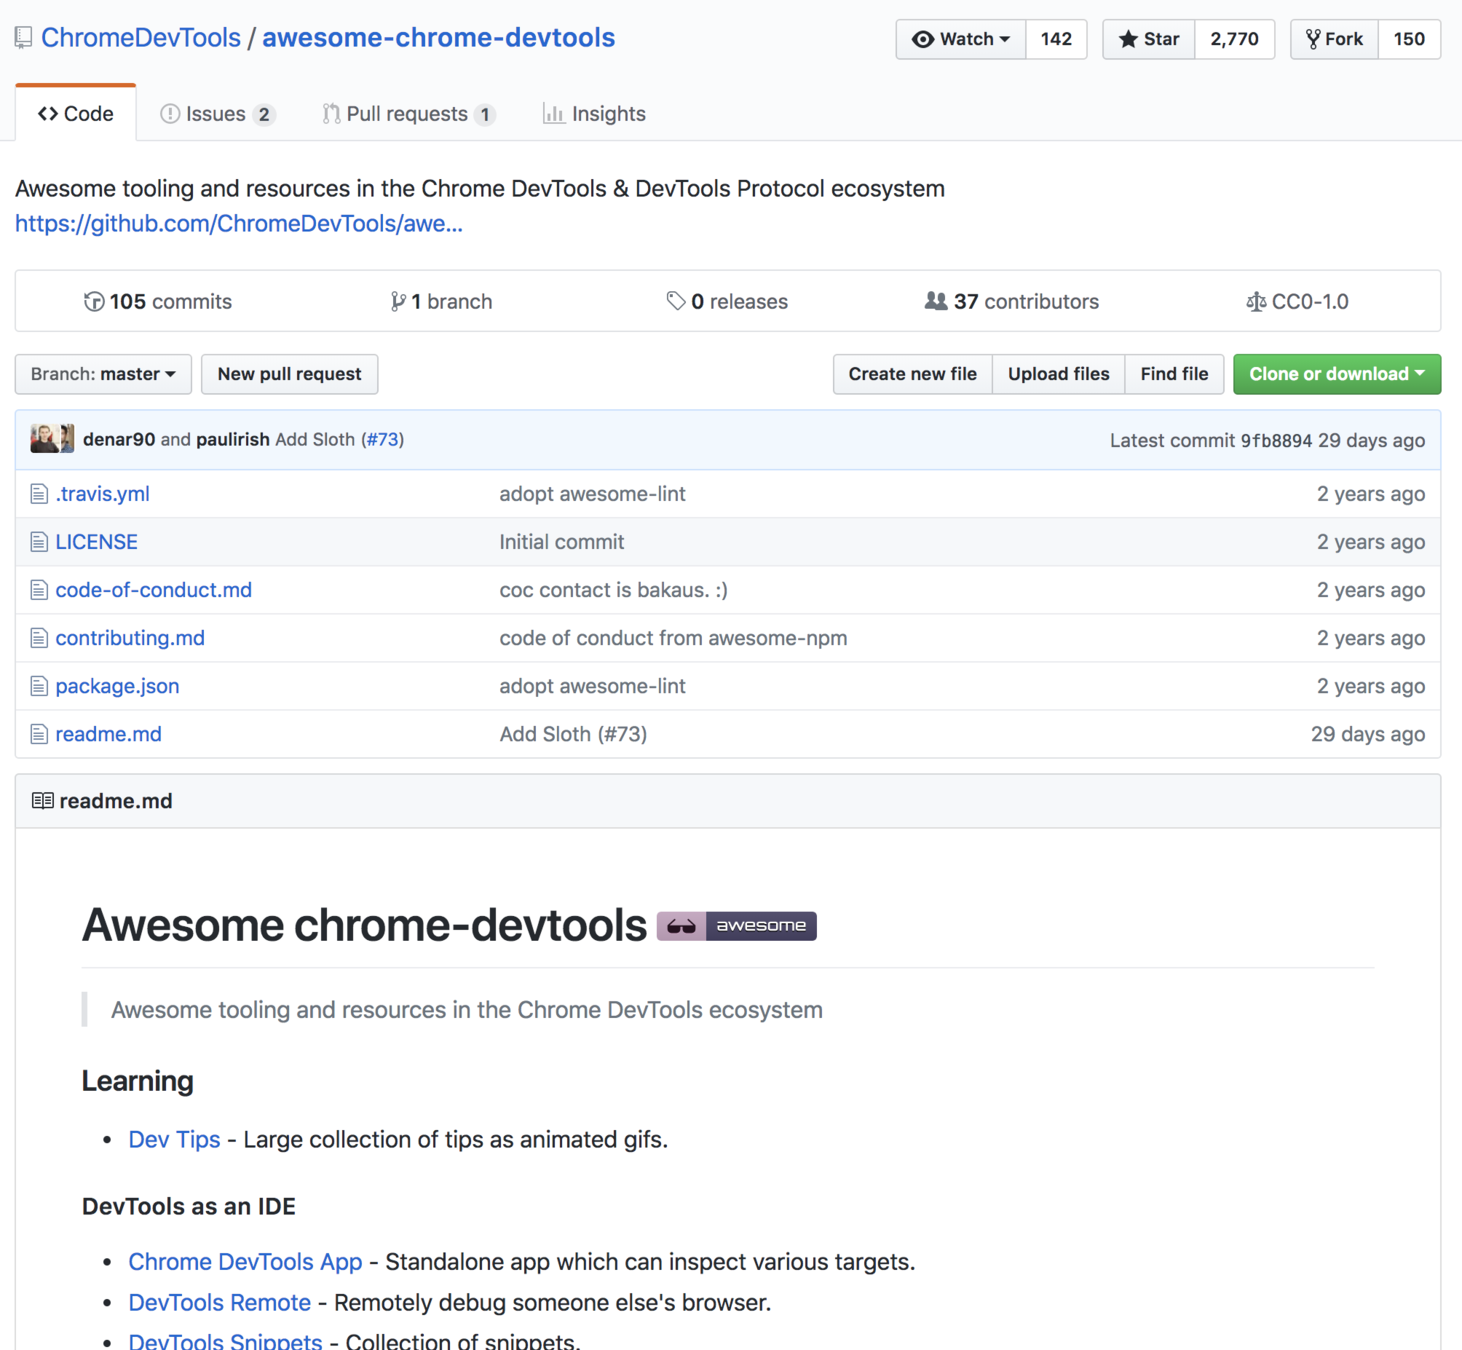Open 'Add Sloth (#73)' message in readme.md row

(574, 734)
